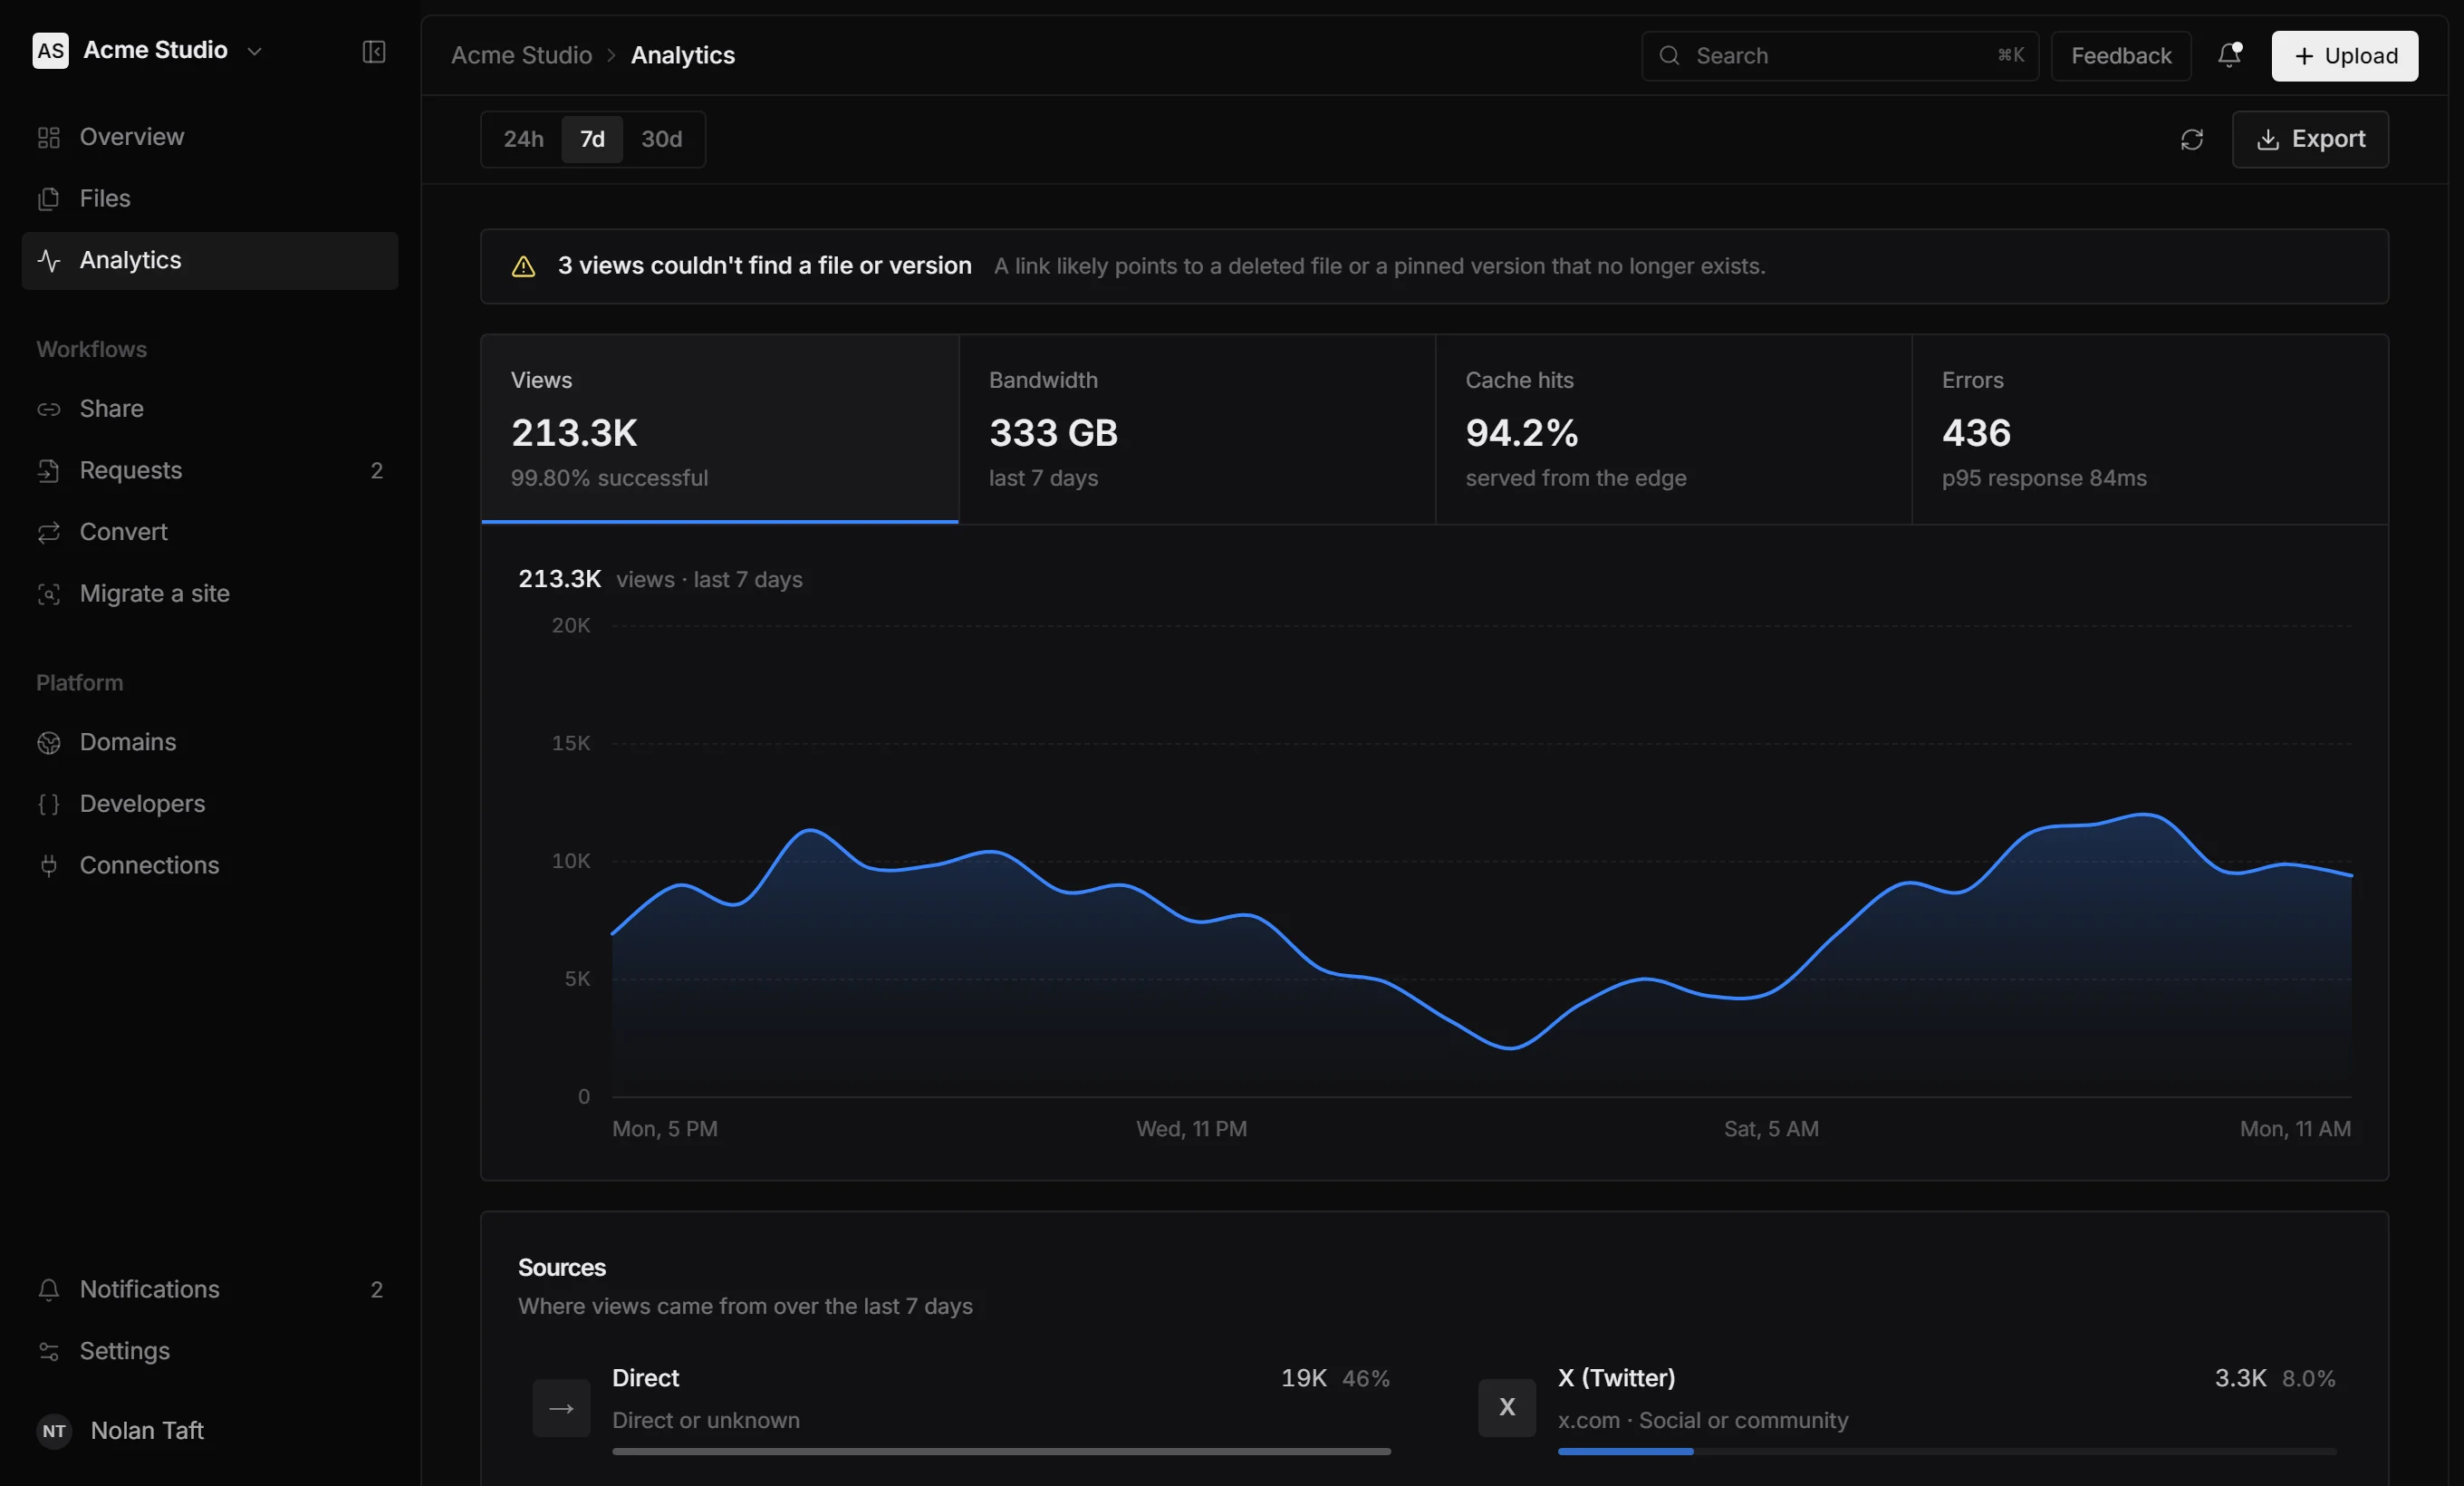Click the magnifier icon in search box
Screen dimensions: 2464x1486
point(1669,55)
